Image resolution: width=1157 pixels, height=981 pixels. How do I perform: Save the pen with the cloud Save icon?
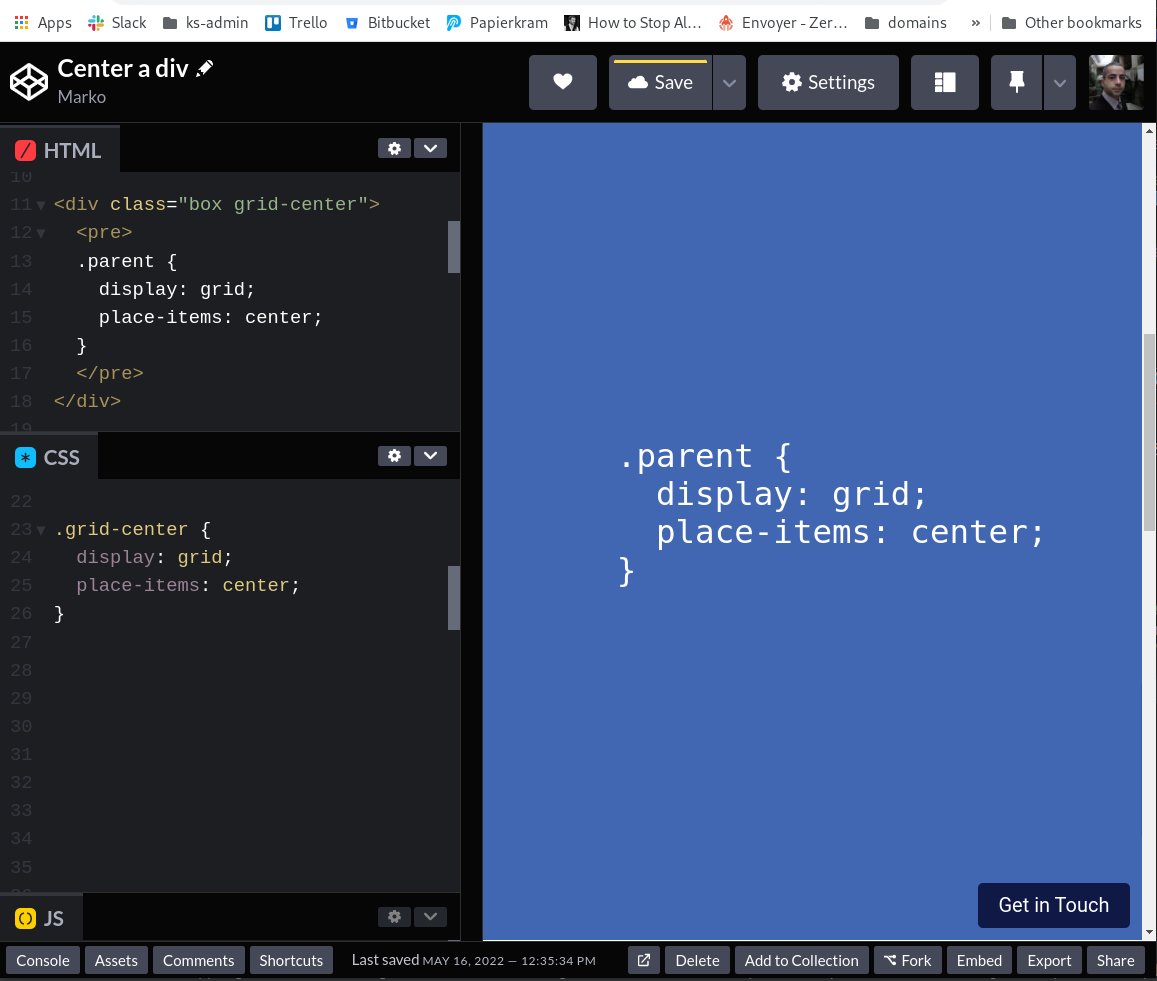point(660,82)
